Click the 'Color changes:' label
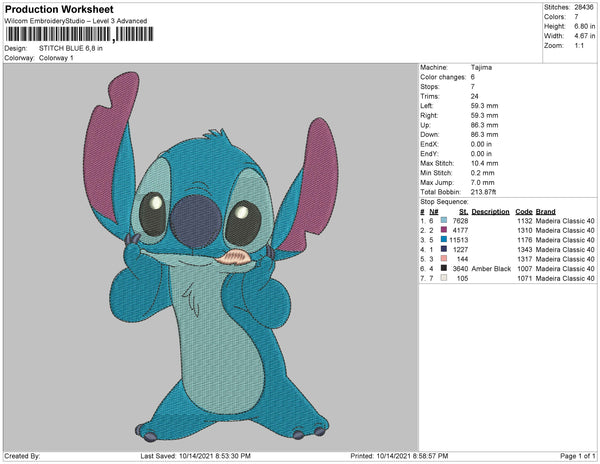Image resolution: width=600 pixels, height=464 pixels. point(443,77)
